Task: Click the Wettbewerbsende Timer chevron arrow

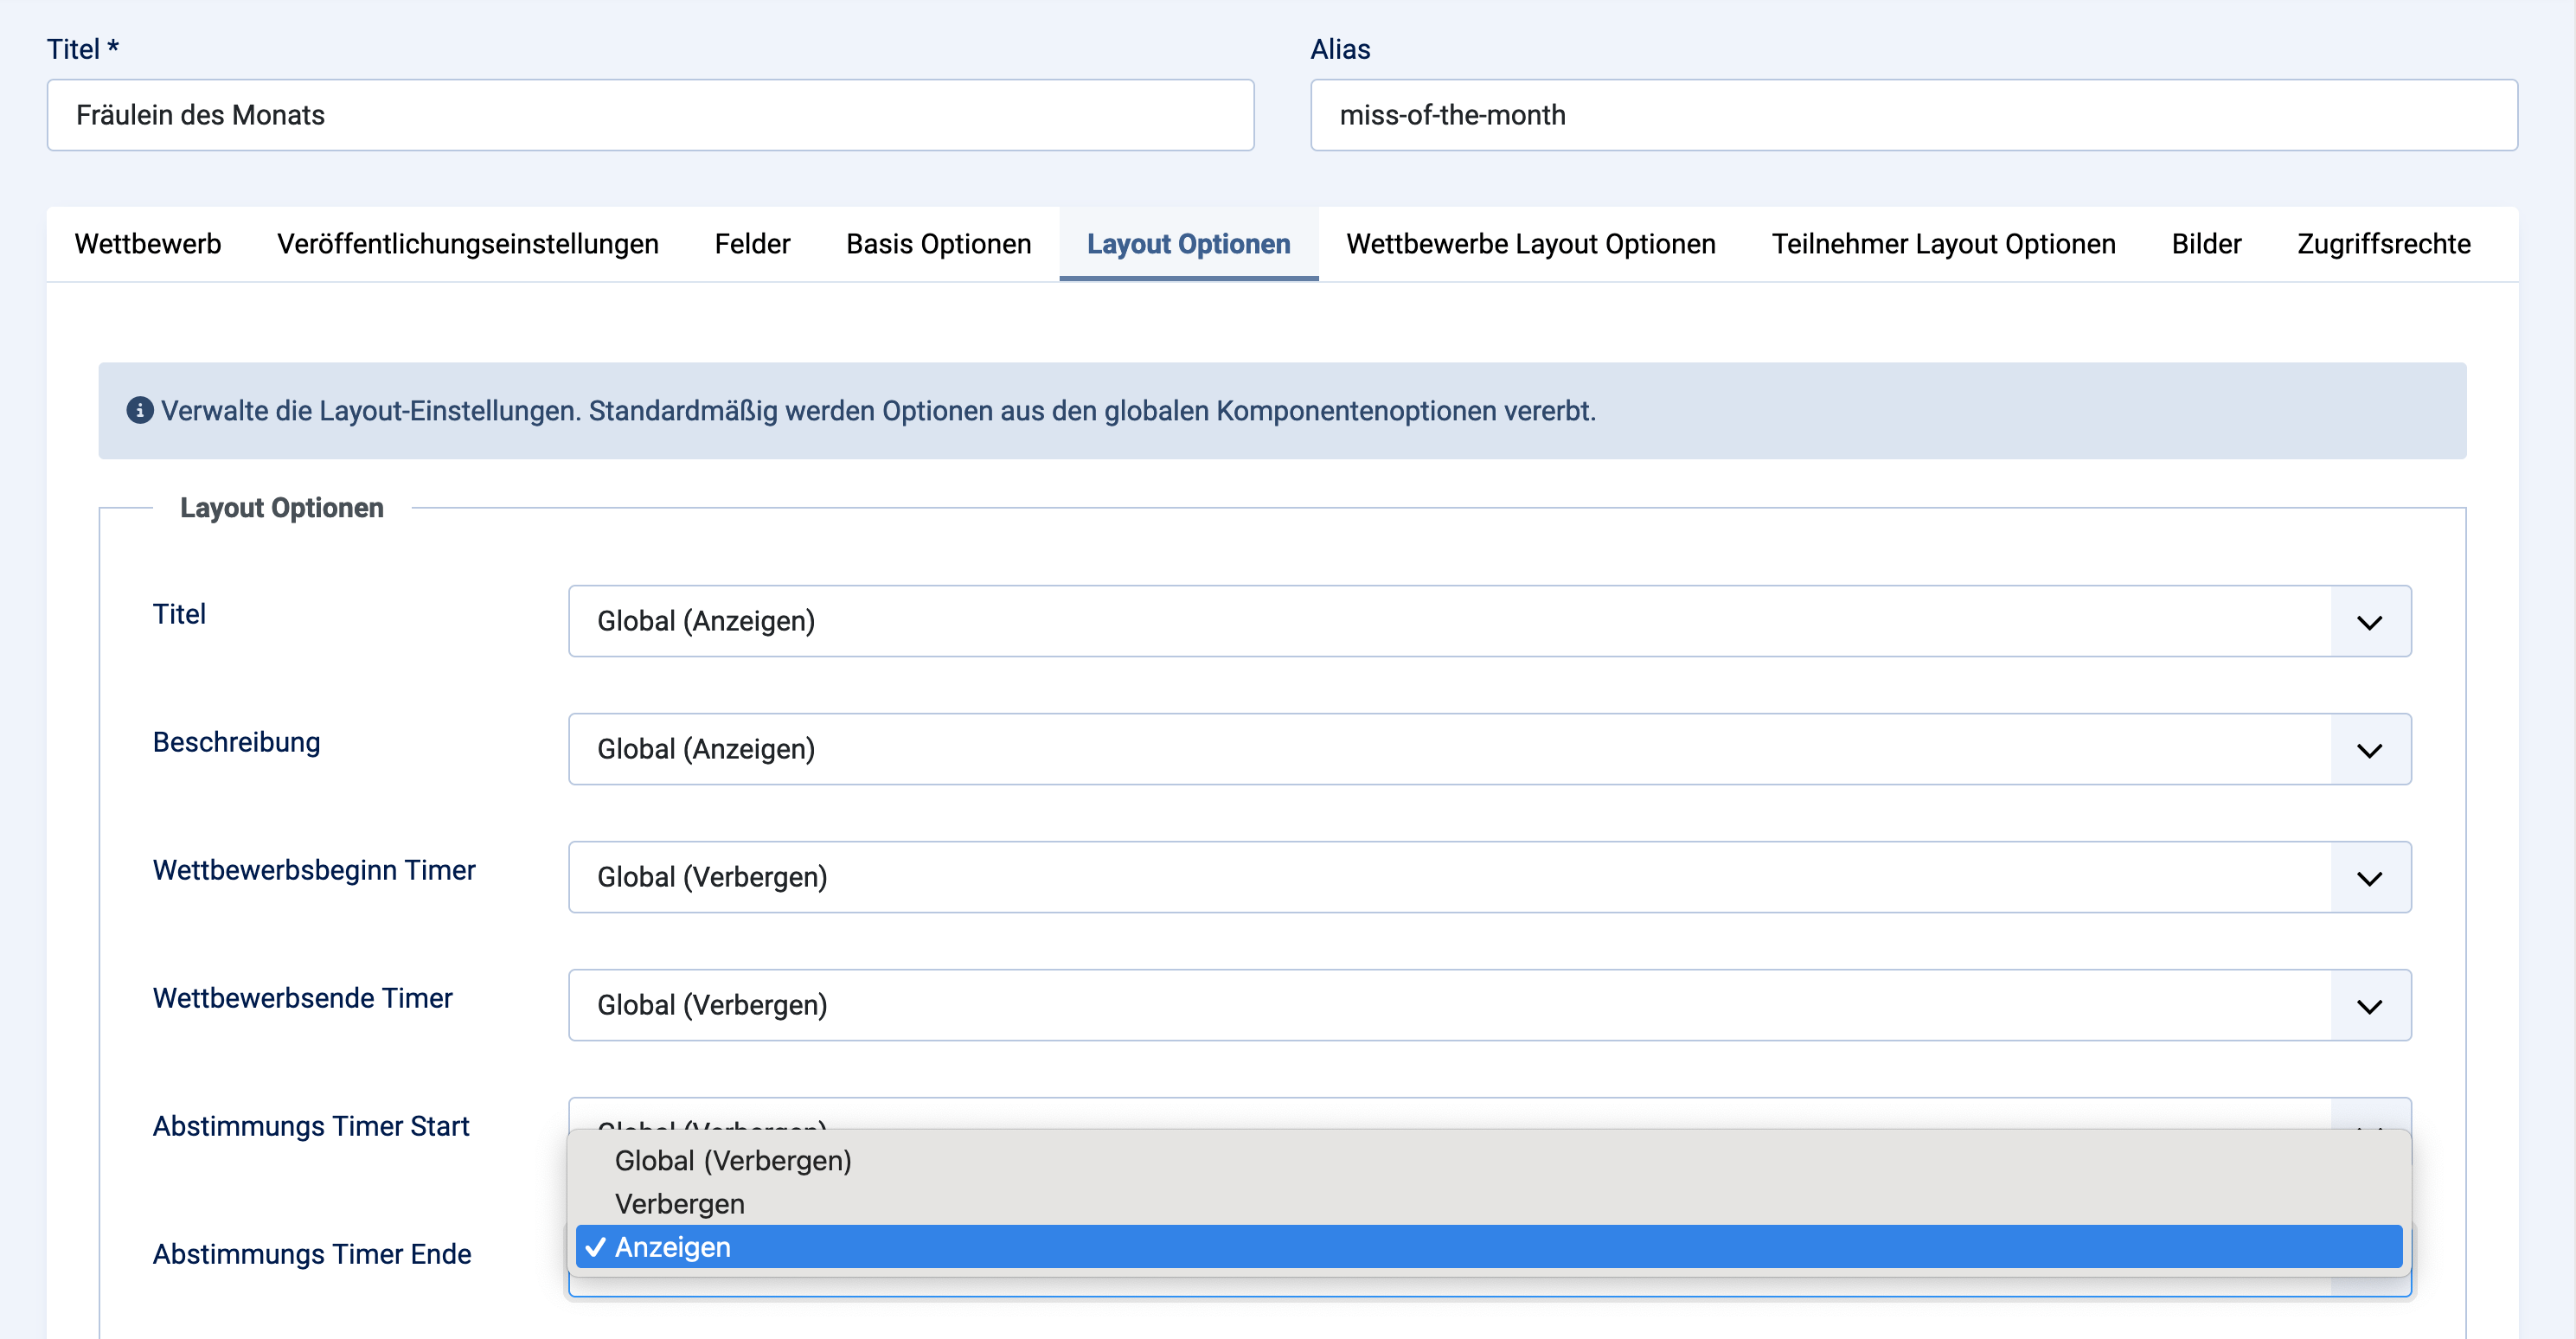Action: [2369, 1006]
